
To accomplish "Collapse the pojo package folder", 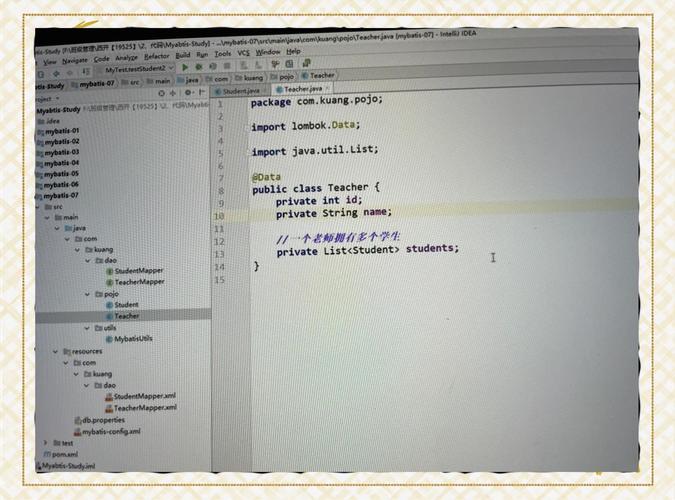I will tap(88, 293).
